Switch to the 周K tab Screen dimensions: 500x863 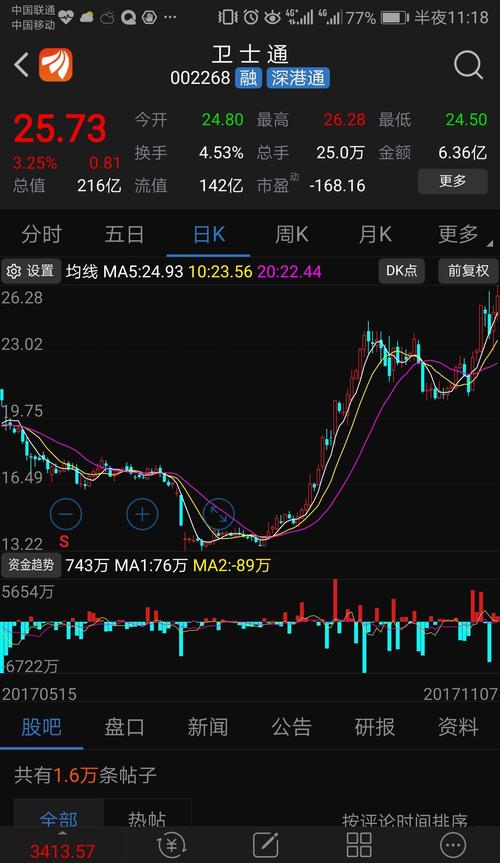click(291, 235)
